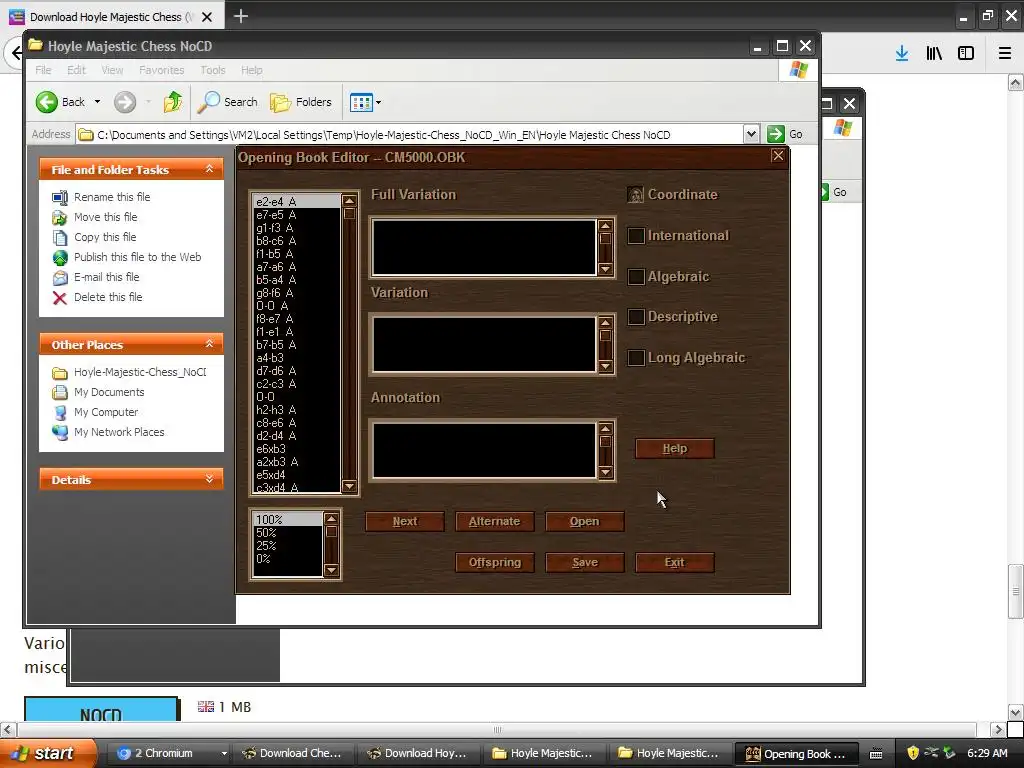1024x768 pixels.
Task: Click Move this file
Action: pyautogui.click(x=105, y=217)
